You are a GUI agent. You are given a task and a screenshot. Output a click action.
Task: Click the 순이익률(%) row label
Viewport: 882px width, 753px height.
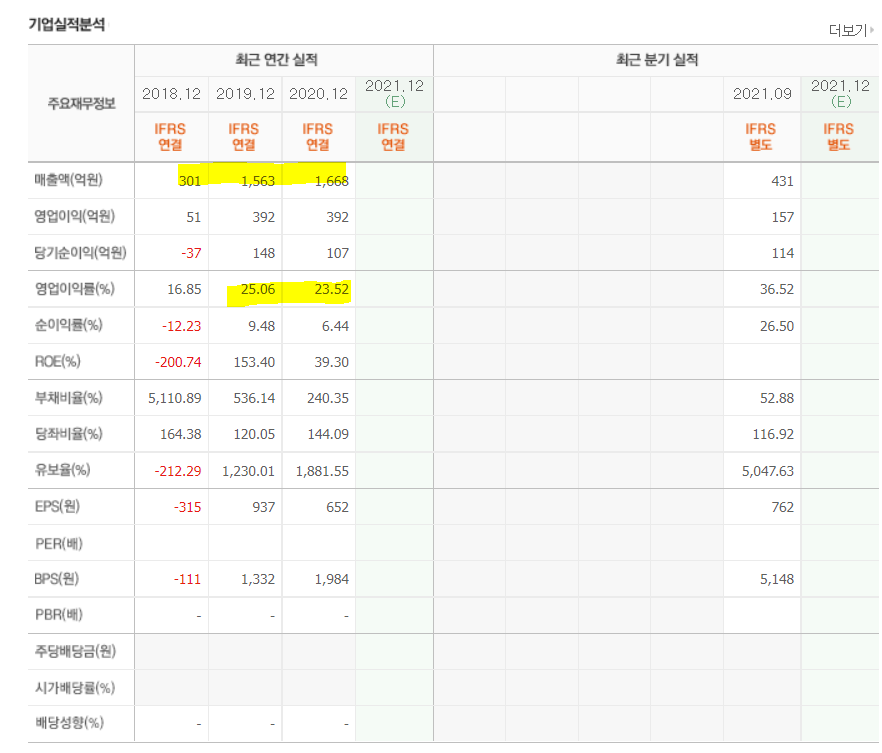[x=69, y=325]
